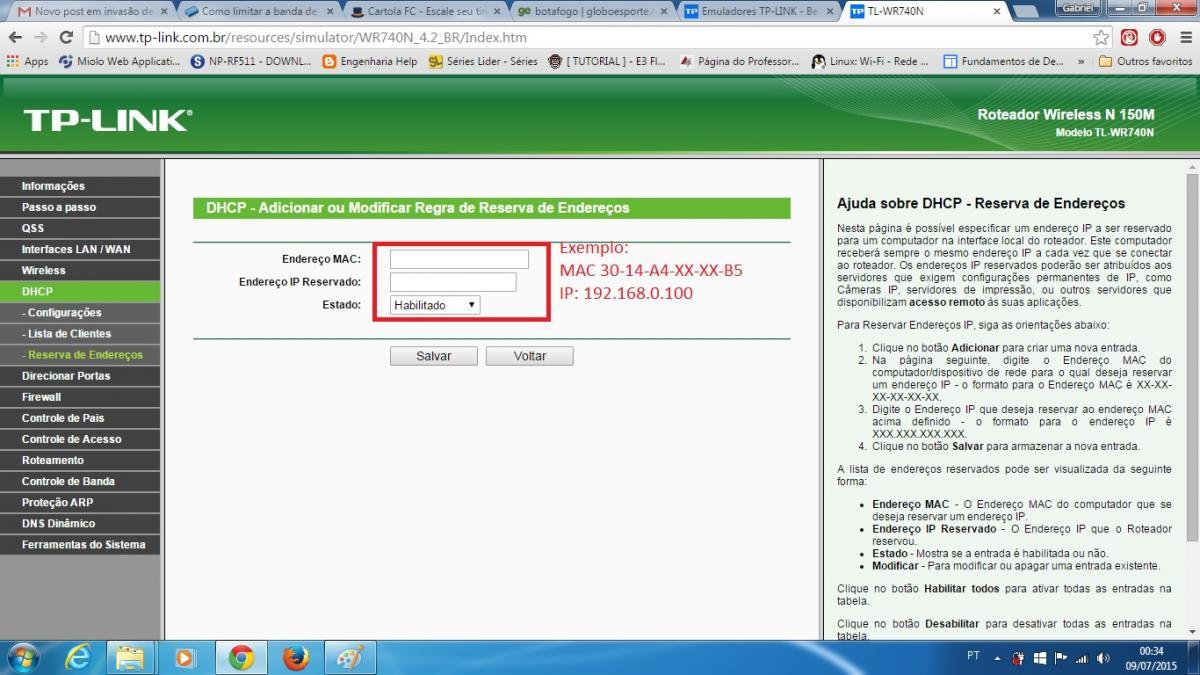
Task: Click the browser back arrow
Action: pos(15,37)
